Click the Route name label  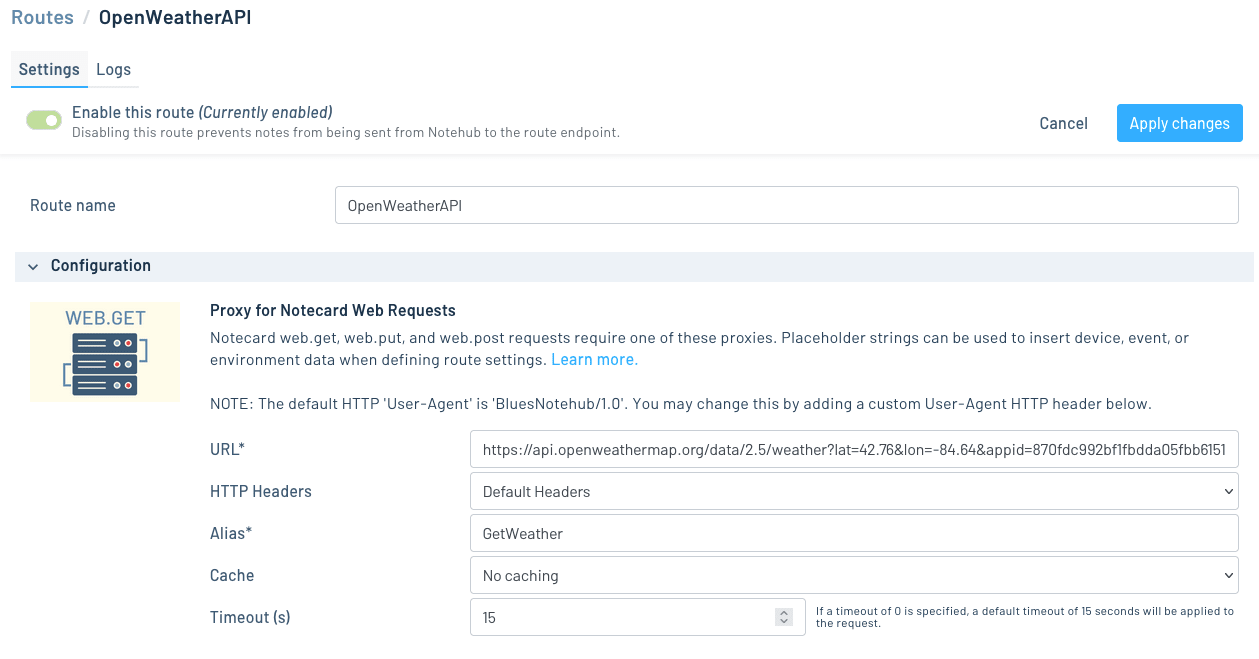tap(73, 205)
